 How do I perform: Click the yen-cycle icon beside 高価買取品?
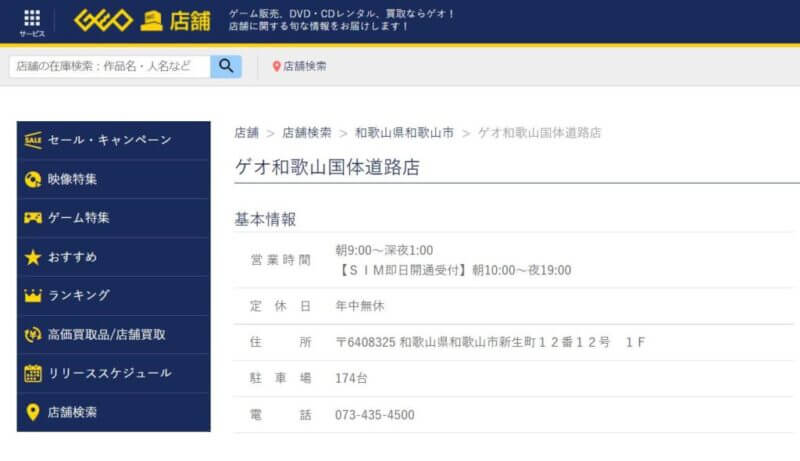(33, 335)
